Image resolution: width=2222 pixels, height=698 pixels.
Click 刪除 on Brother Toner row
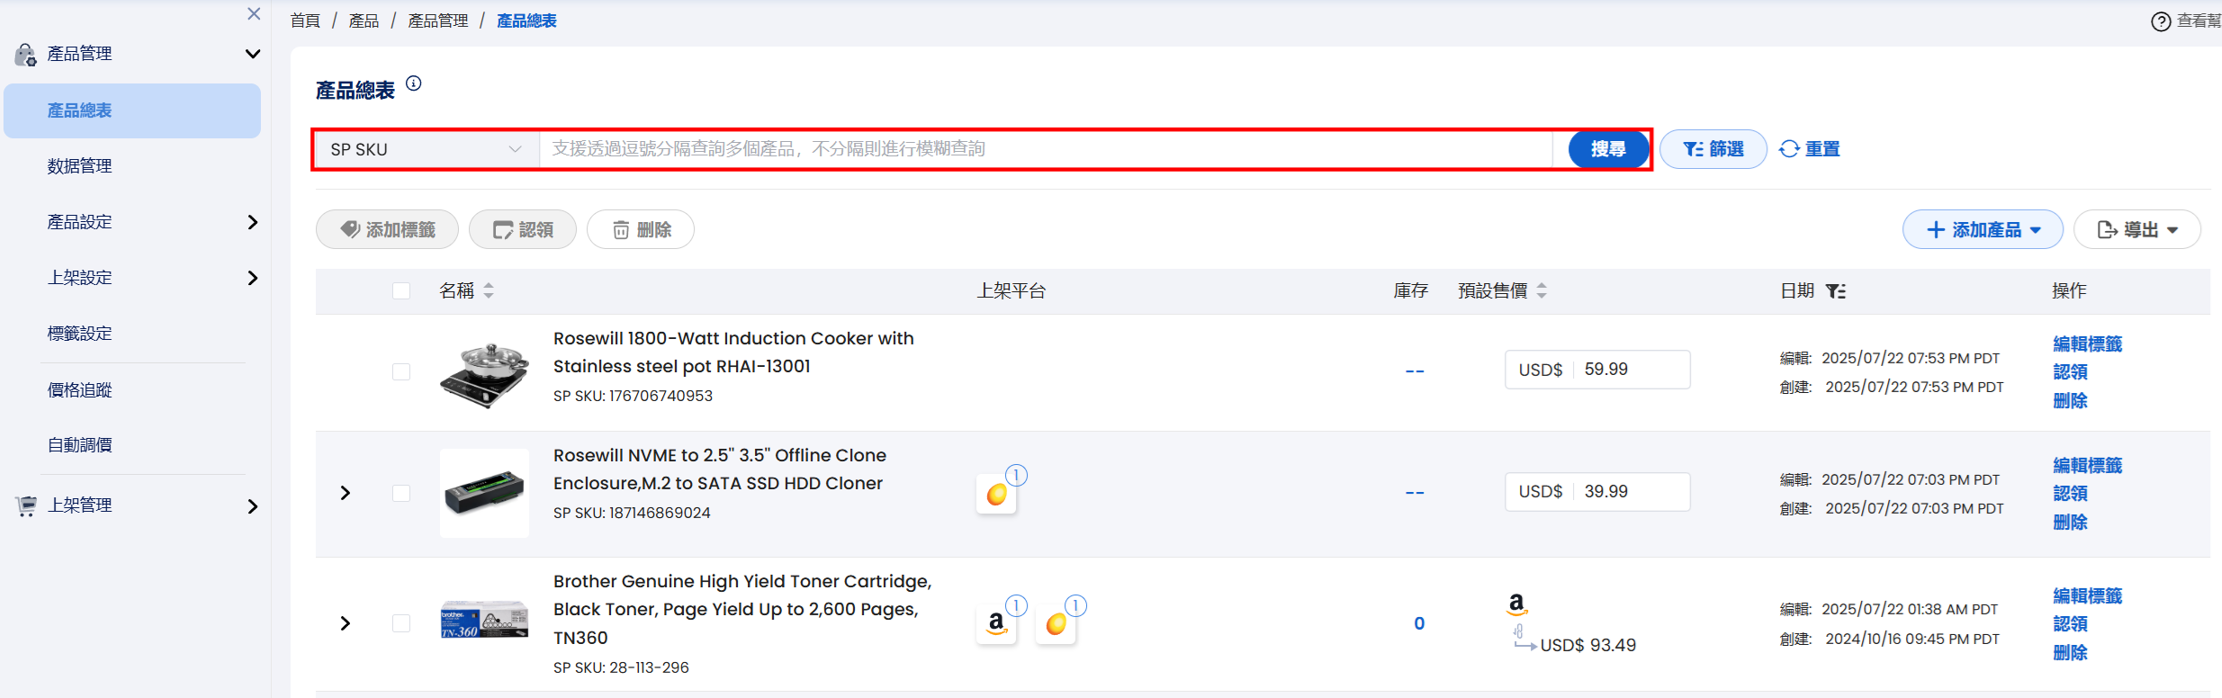click(2070, 653)
